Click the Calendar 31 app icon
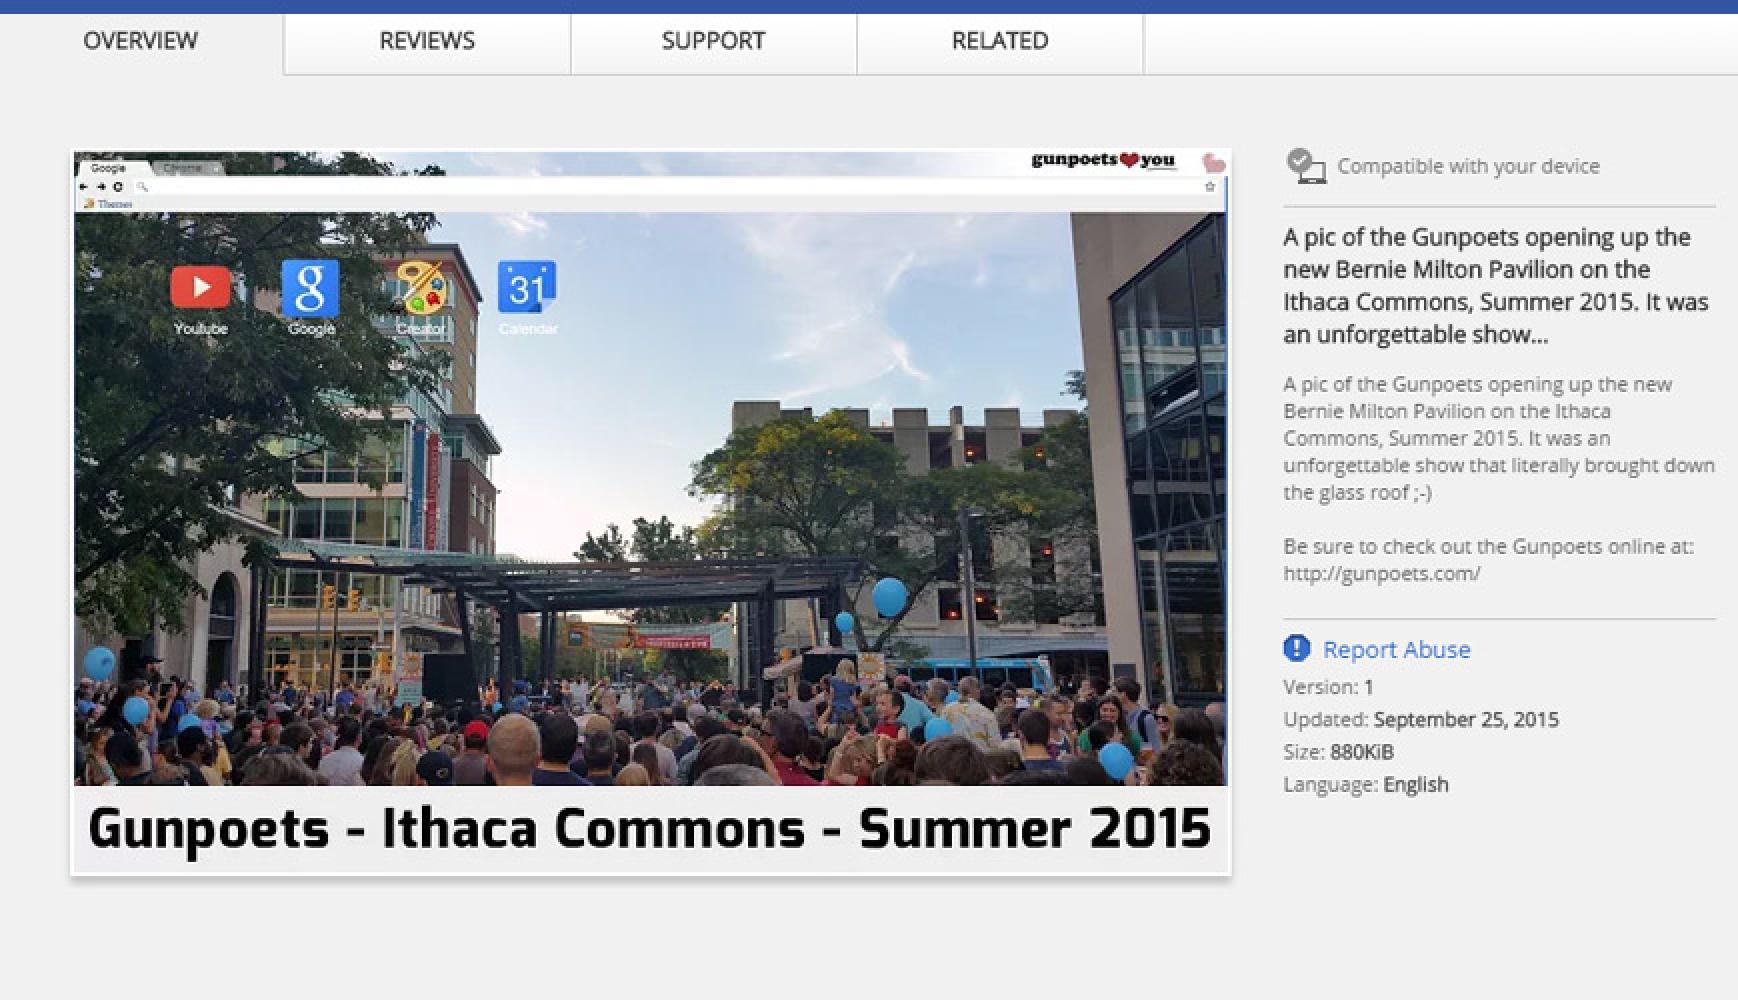The image size is (1738, 1000). [x=527, y=288]
